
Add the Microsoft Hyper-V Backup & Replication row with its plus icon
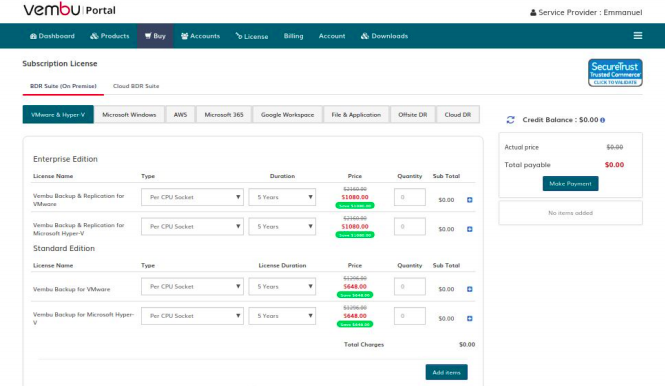pos(469,229)
